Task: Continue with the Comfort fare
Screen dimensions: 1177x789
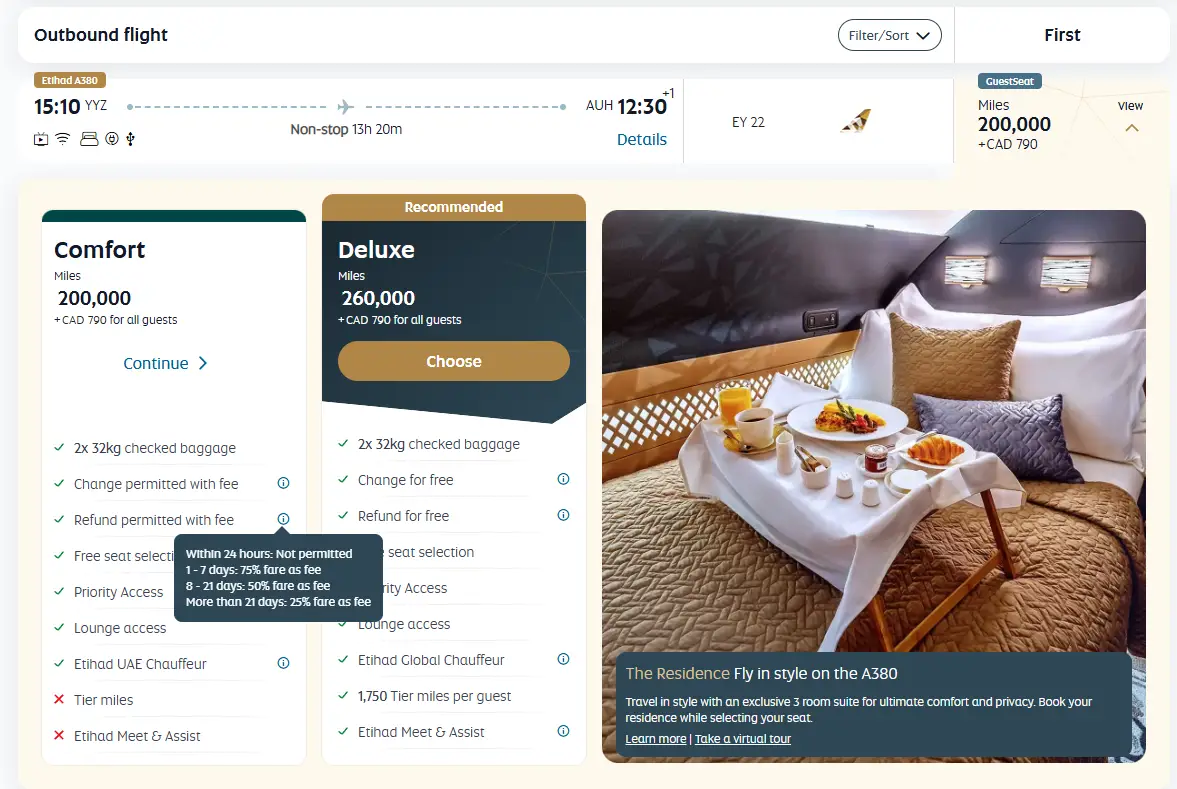Action: [165, 363]
